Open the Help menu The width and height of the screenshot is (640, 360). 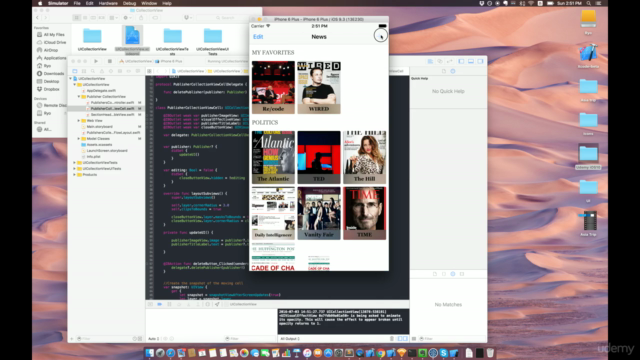pyautogui.click(x=167, y=3)
